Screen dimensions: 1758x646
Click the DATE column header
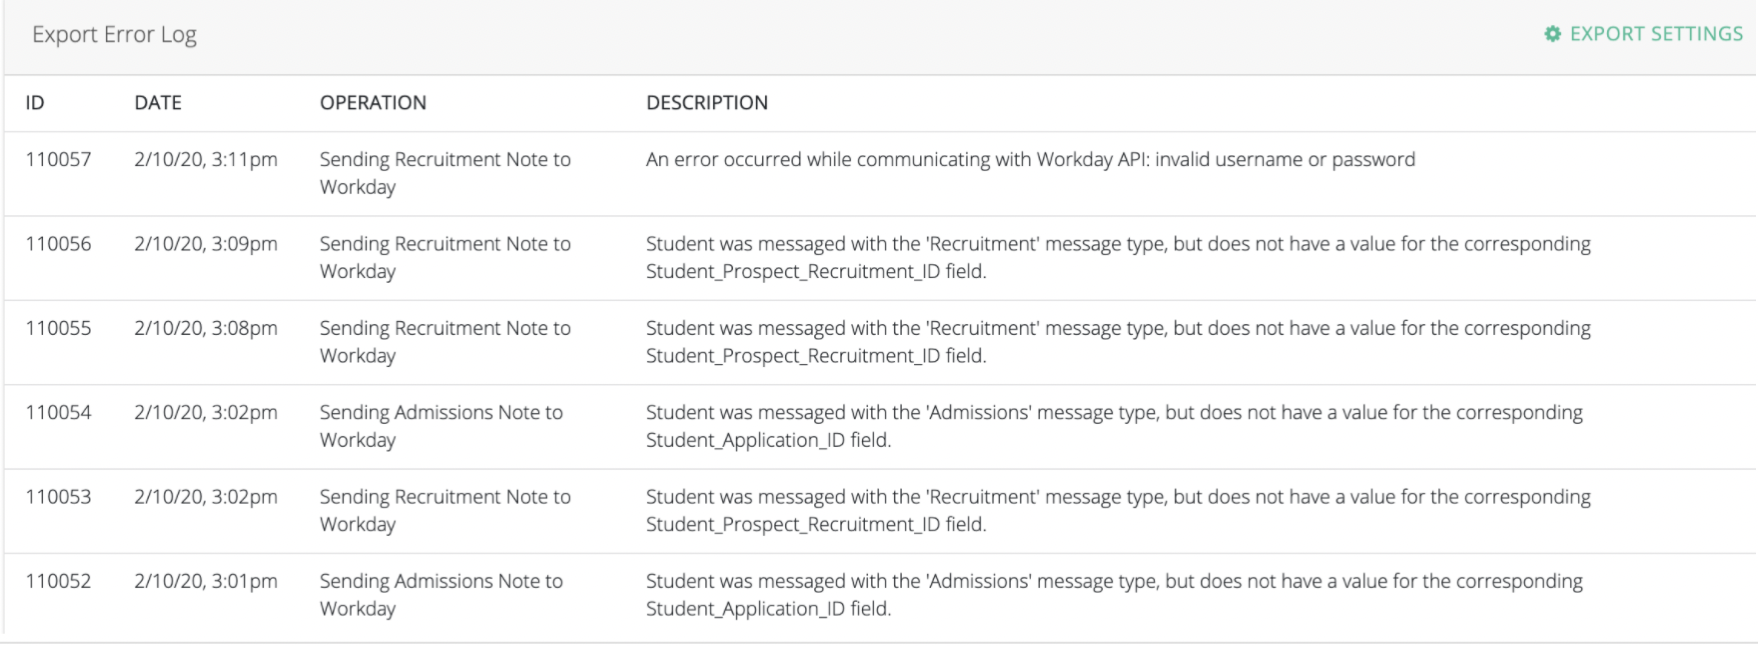pyautogui.click(x=158, y=102)
